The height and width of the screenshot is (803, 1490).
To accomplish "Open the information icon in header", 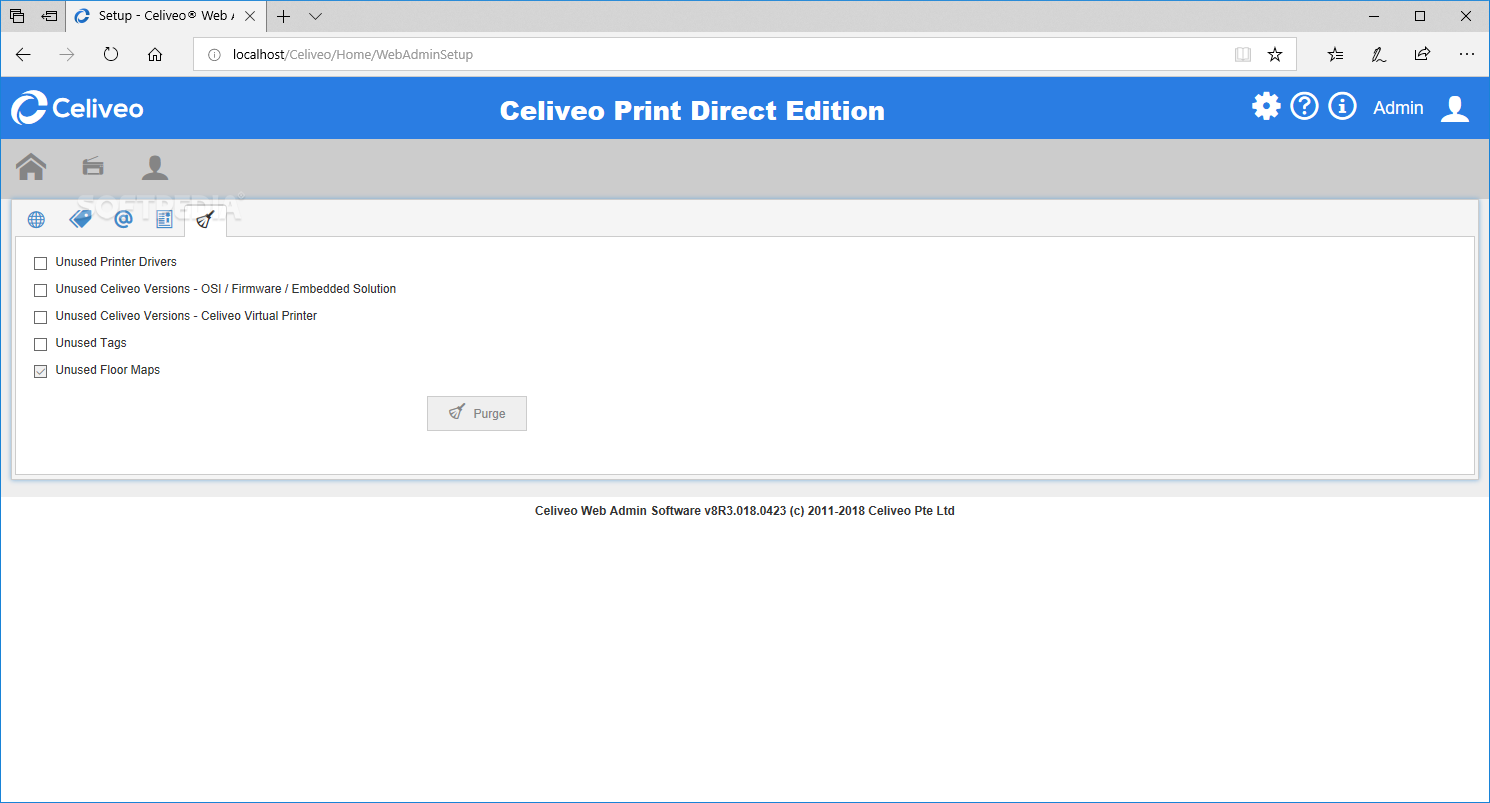I will coord(1342,106).
